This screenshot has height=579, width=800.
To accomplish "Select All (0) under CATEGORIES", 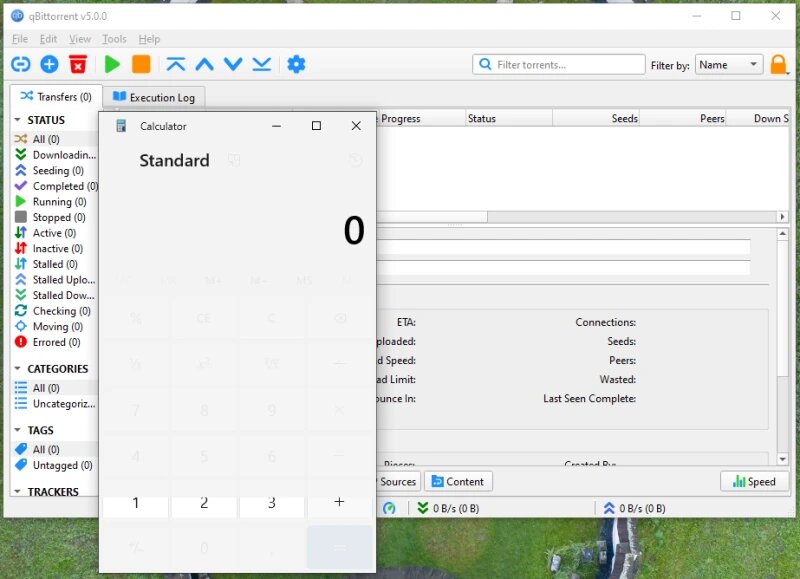I will [x=55, y=388].
